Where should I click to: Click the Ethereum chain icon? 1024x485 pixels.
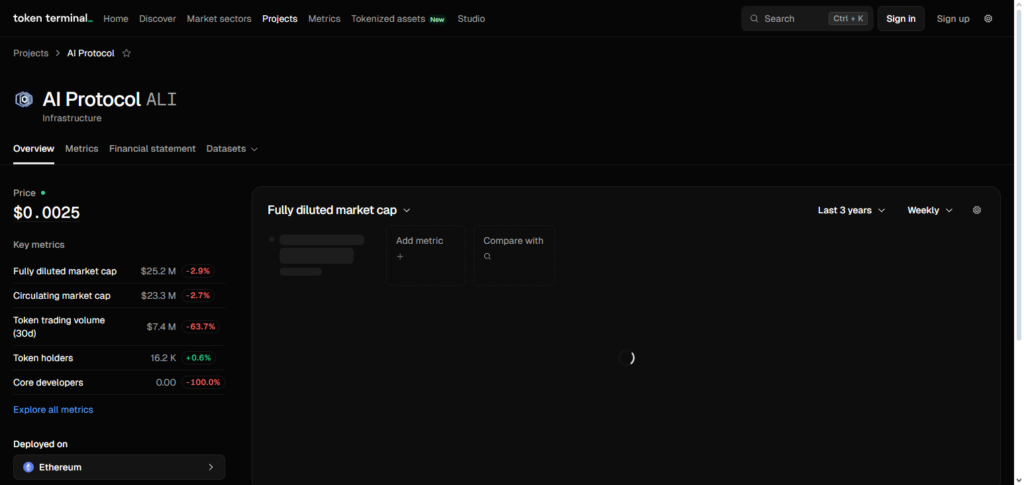[28, 467]
